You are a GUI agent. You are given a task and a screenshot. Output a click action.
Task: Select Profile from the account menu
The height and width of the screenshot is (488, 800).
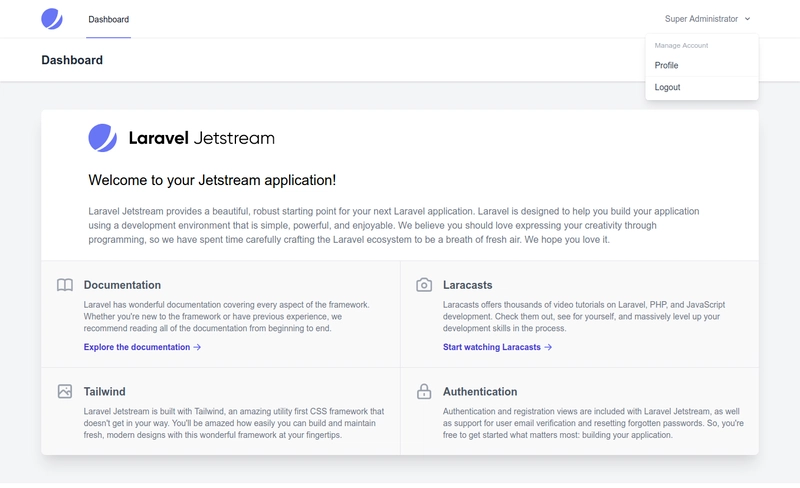(x=666, y=65)
